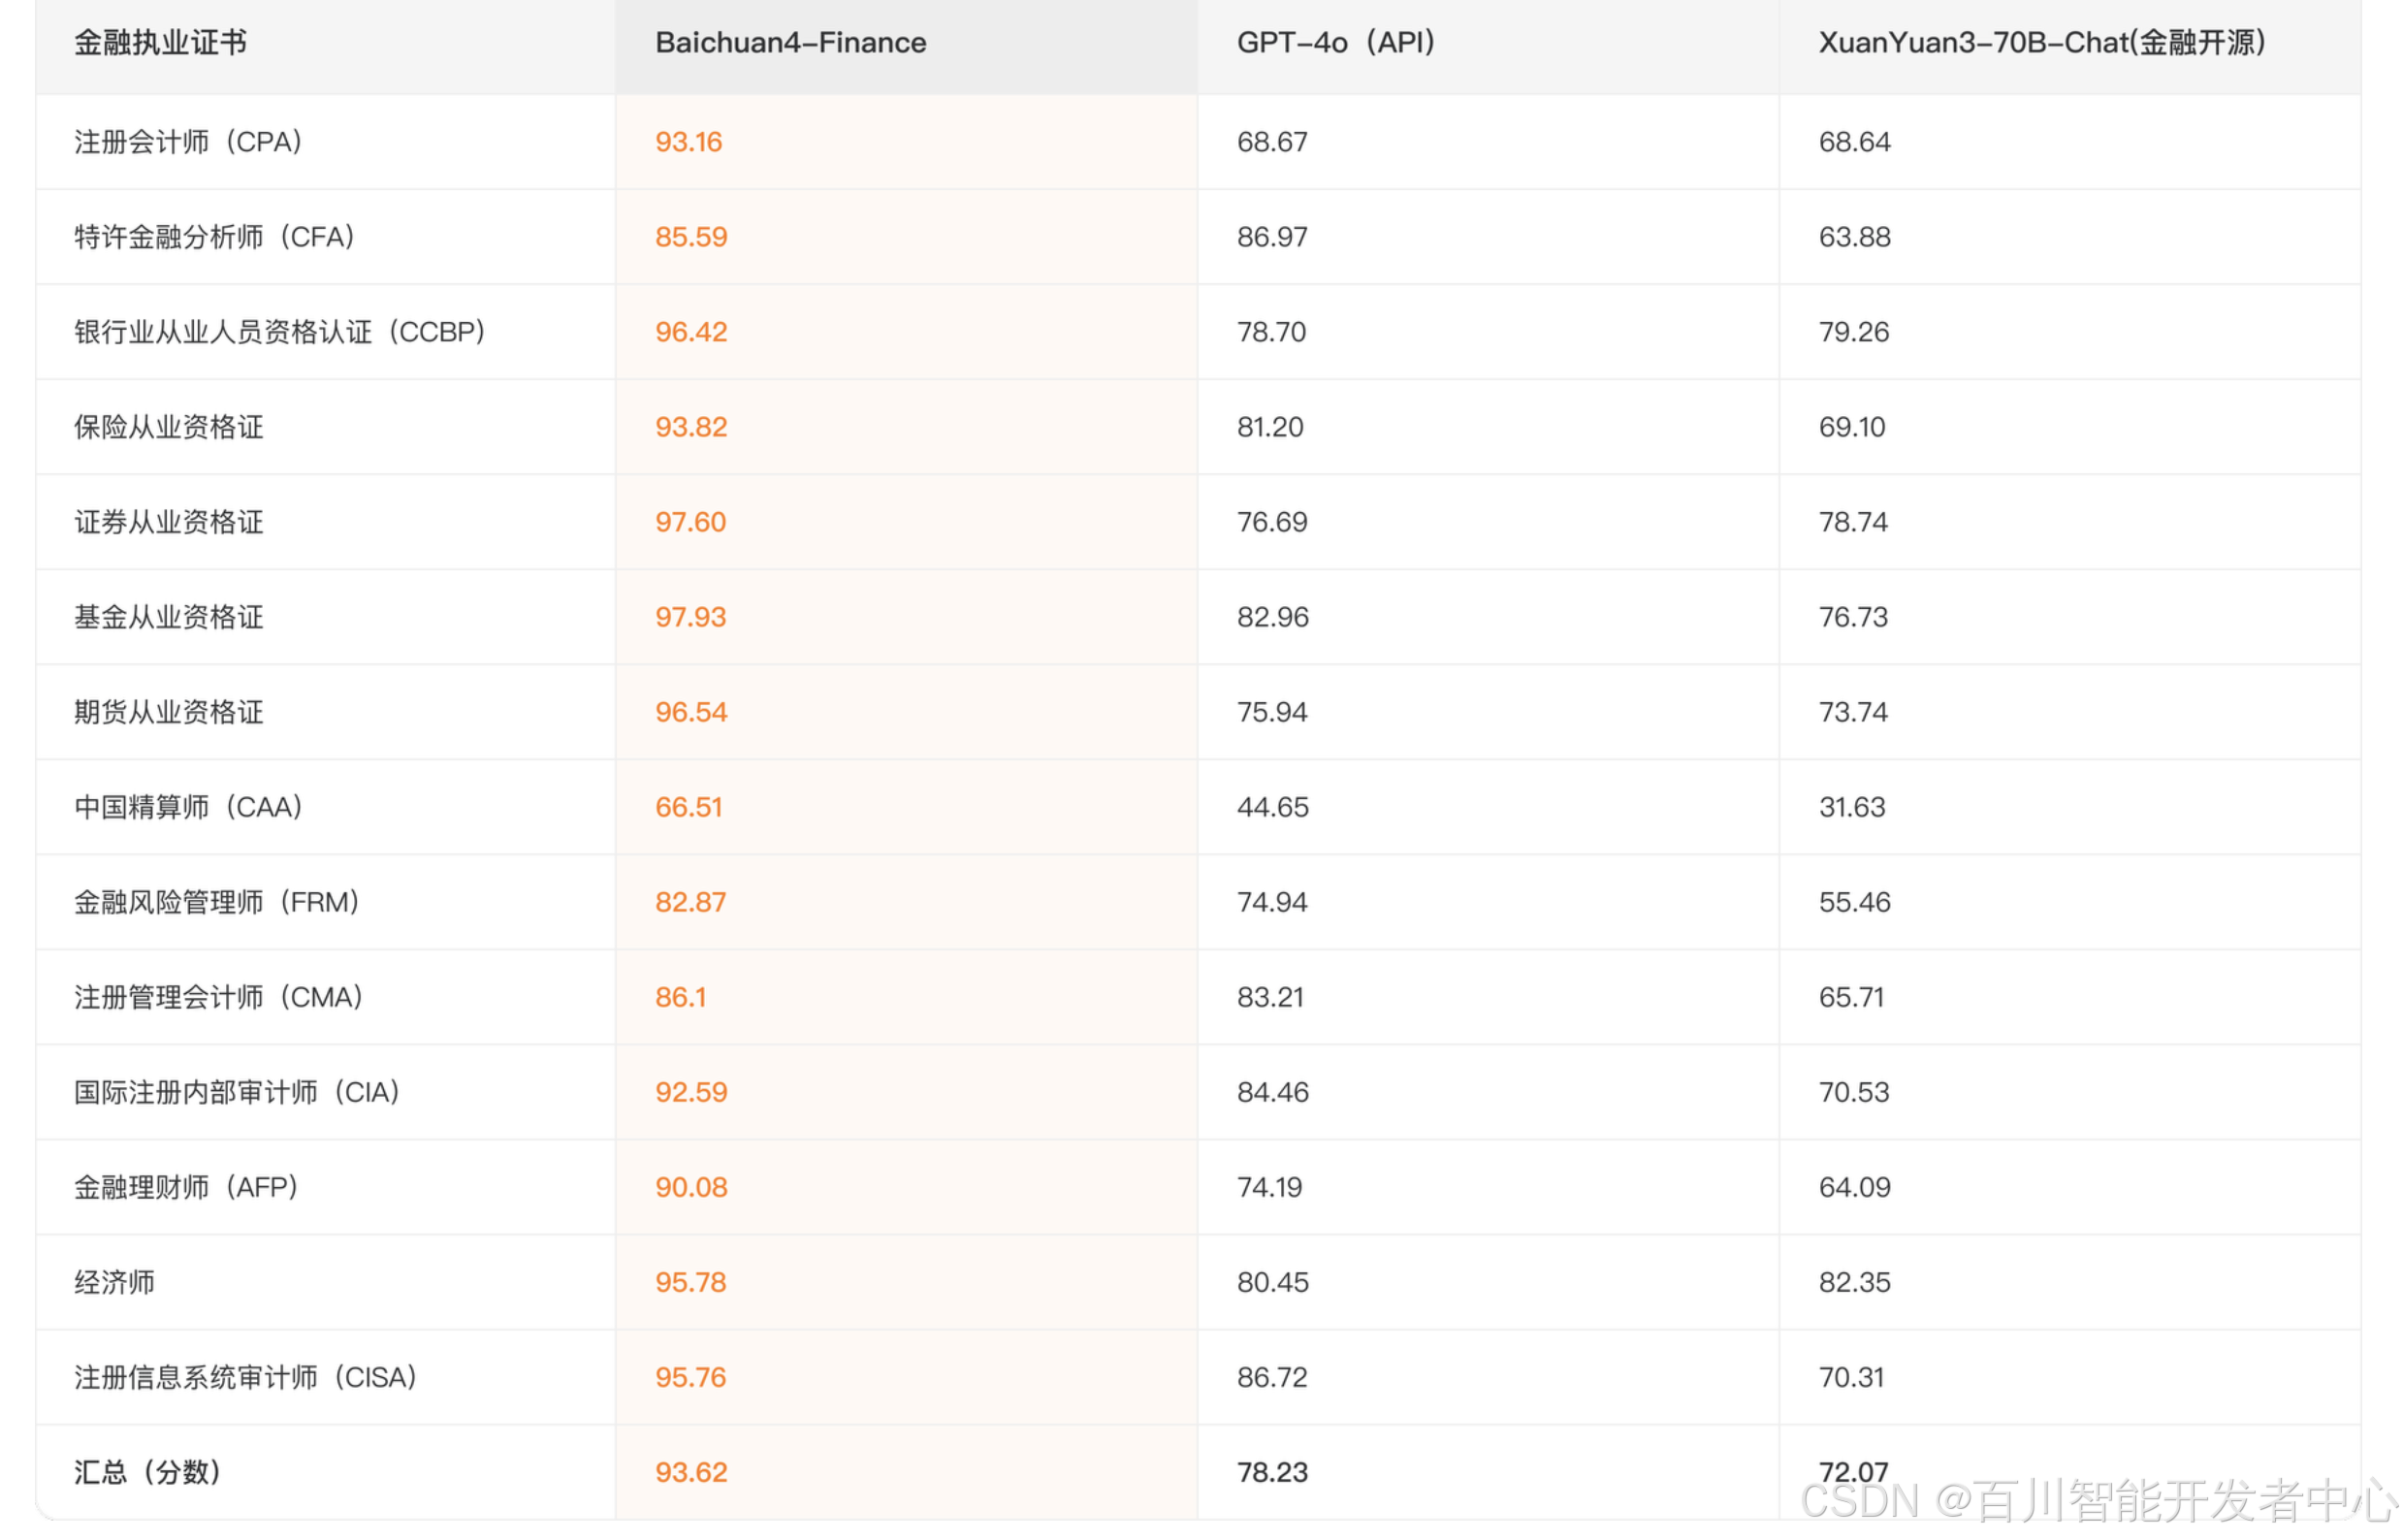The width and height of the screenshot is (2403, 1540).
Task: Click the GPT-4o score 84.46
Action: click(x=1273, y=1092)
